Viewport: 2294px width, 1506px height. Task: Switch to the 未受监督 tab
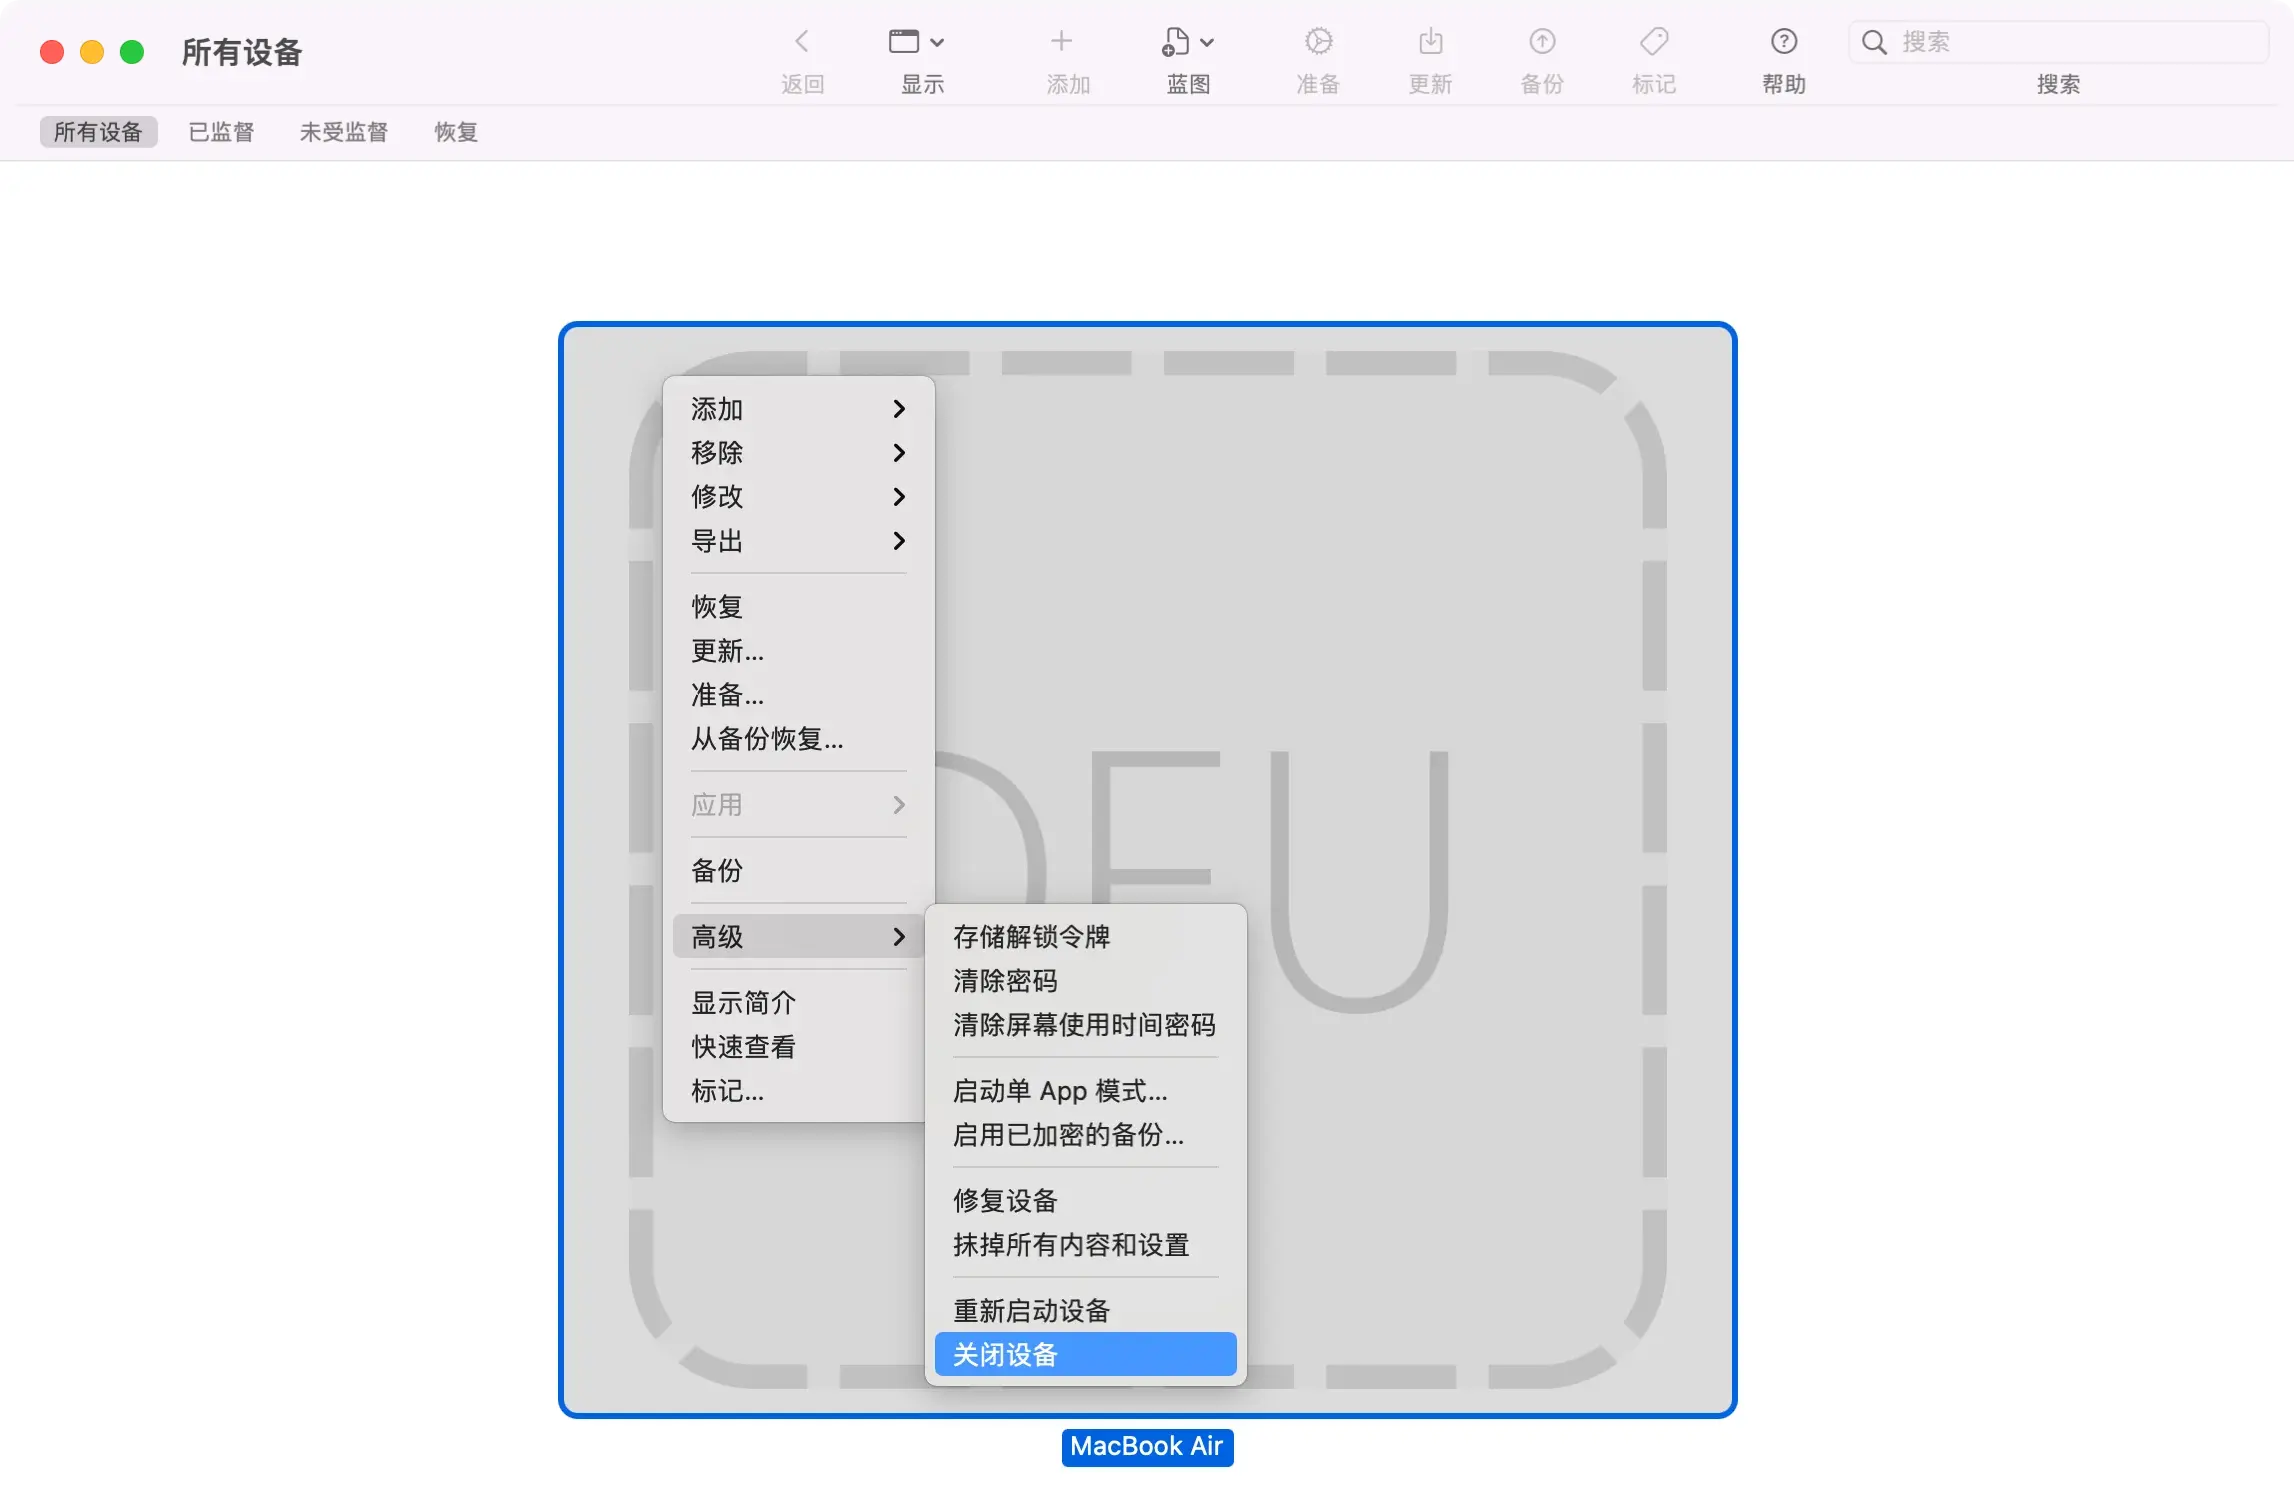click(x=343, y=131)
